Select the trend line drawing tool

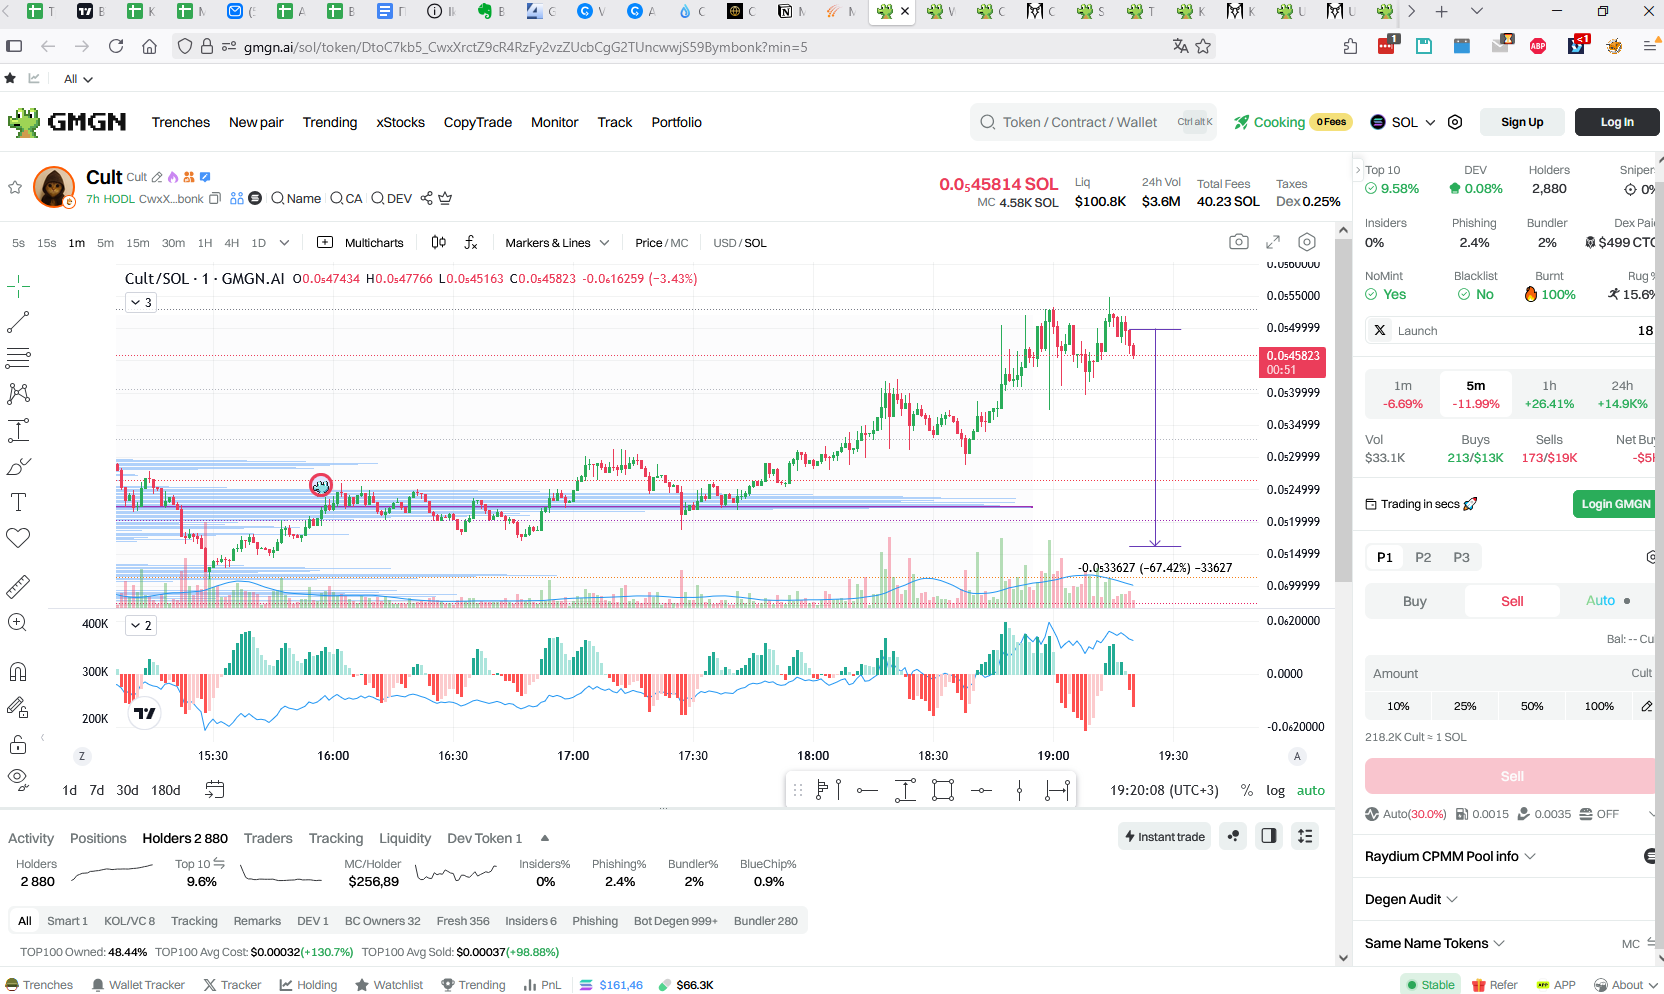click(x=18, y=322)
